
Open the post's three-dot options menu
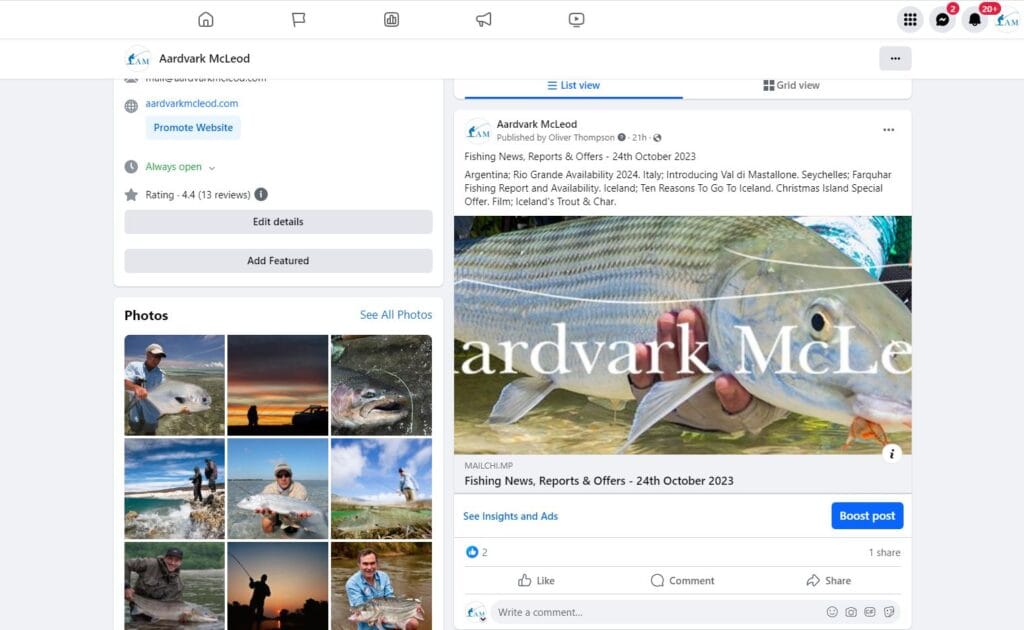pos(889,130)
